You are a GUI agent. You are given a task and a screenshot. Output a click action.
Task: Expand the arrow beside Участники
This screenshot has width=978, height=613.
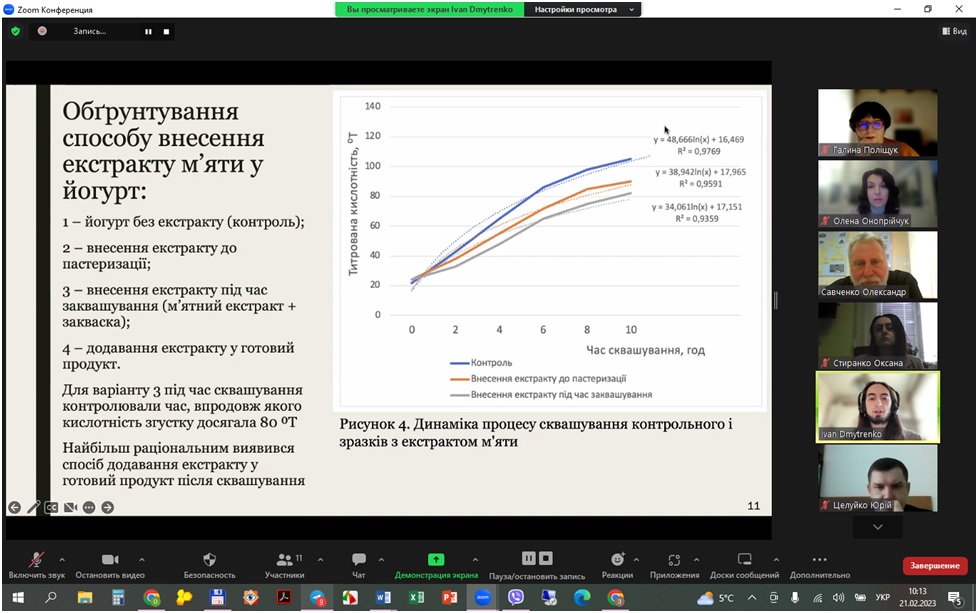click(320, 559)
